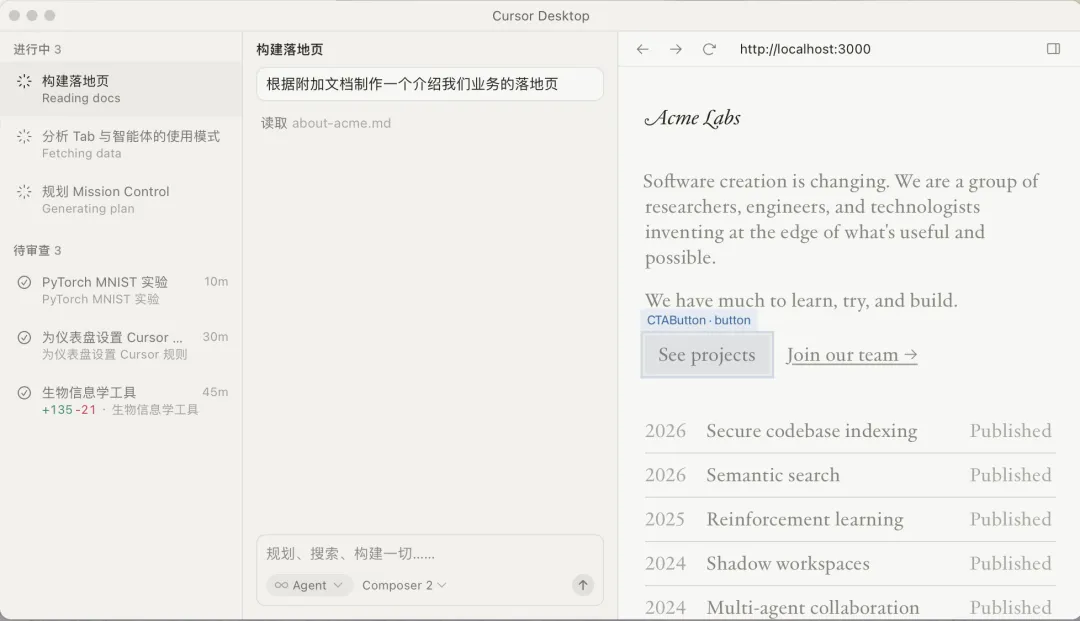Click checkmark icon of 为仪表盘设置 Cursor task
Image resolution: width=1080 pixels, height=621 pixels.
coord(24,337)
